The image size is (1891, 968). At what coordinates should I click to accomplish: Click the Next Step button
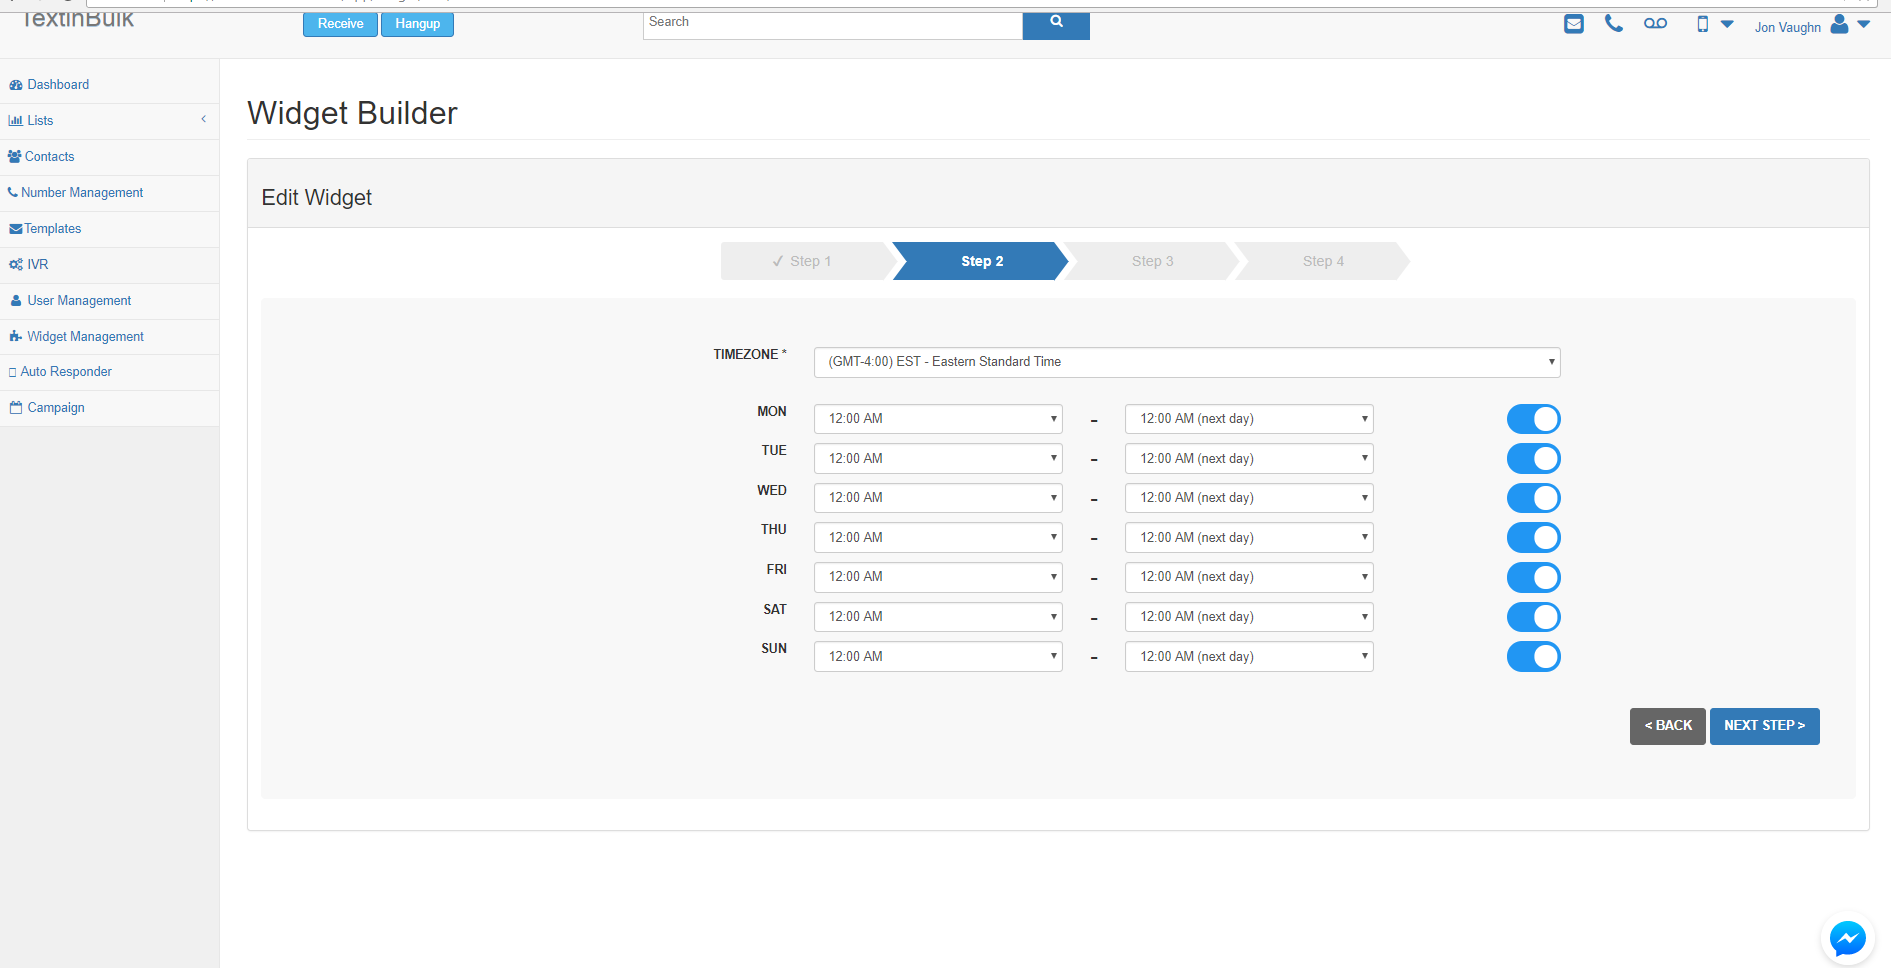coord(1764,726)
